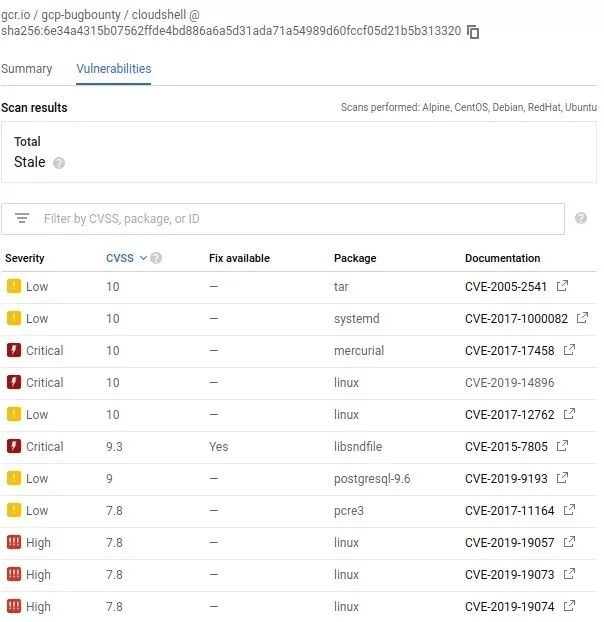Click Critical severity icon for mercurial
Image resolution: width=604 pixels, height=622 pixels.
click(x=14, y=350)
